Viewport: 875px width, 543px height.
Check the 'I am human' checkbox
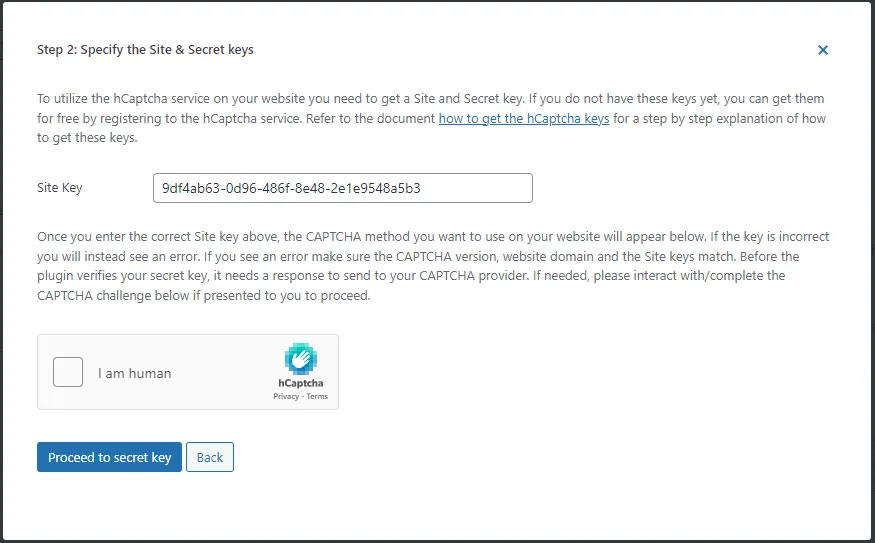click(68, 372)
